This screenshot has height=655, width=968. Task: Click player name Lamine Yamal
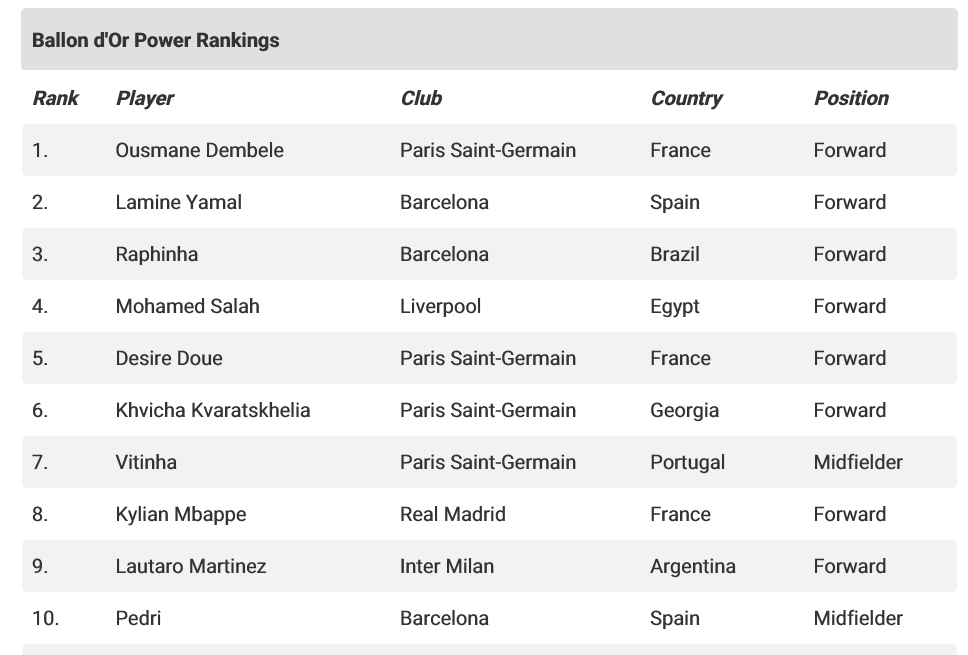click(178, 202)
